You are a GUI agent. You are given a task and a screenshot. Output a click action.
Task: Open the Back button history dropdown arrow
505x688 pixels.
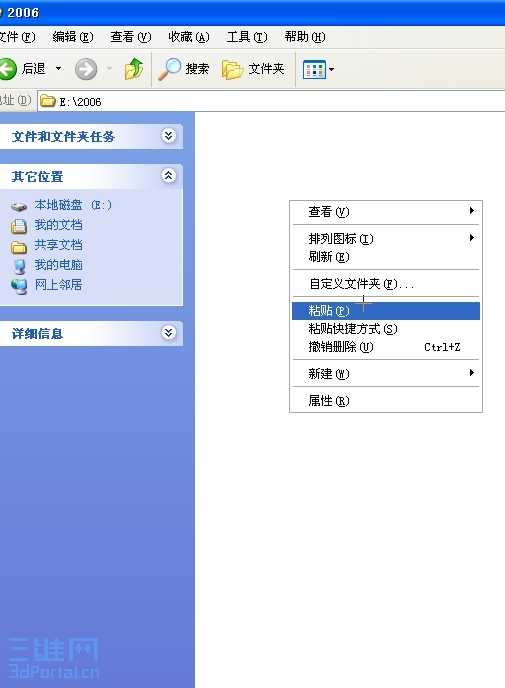tap(58, 69)
